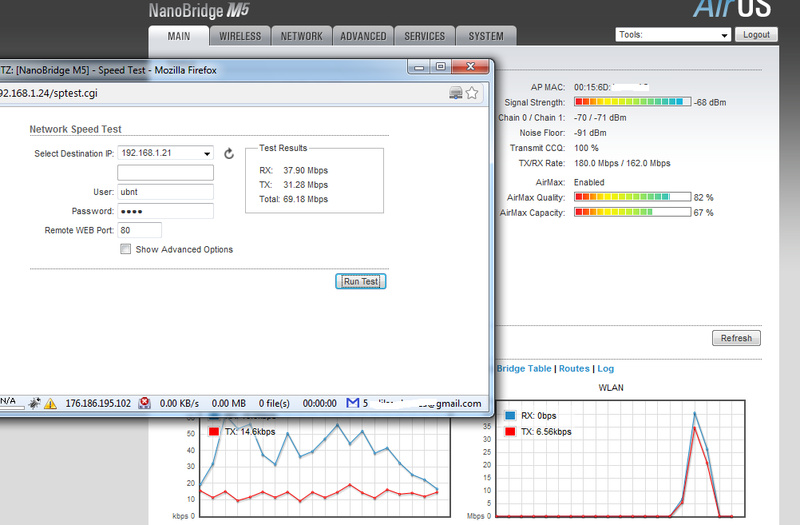Click the Signal Strength bar
The image size is (800, 525).
pos(633,102)
